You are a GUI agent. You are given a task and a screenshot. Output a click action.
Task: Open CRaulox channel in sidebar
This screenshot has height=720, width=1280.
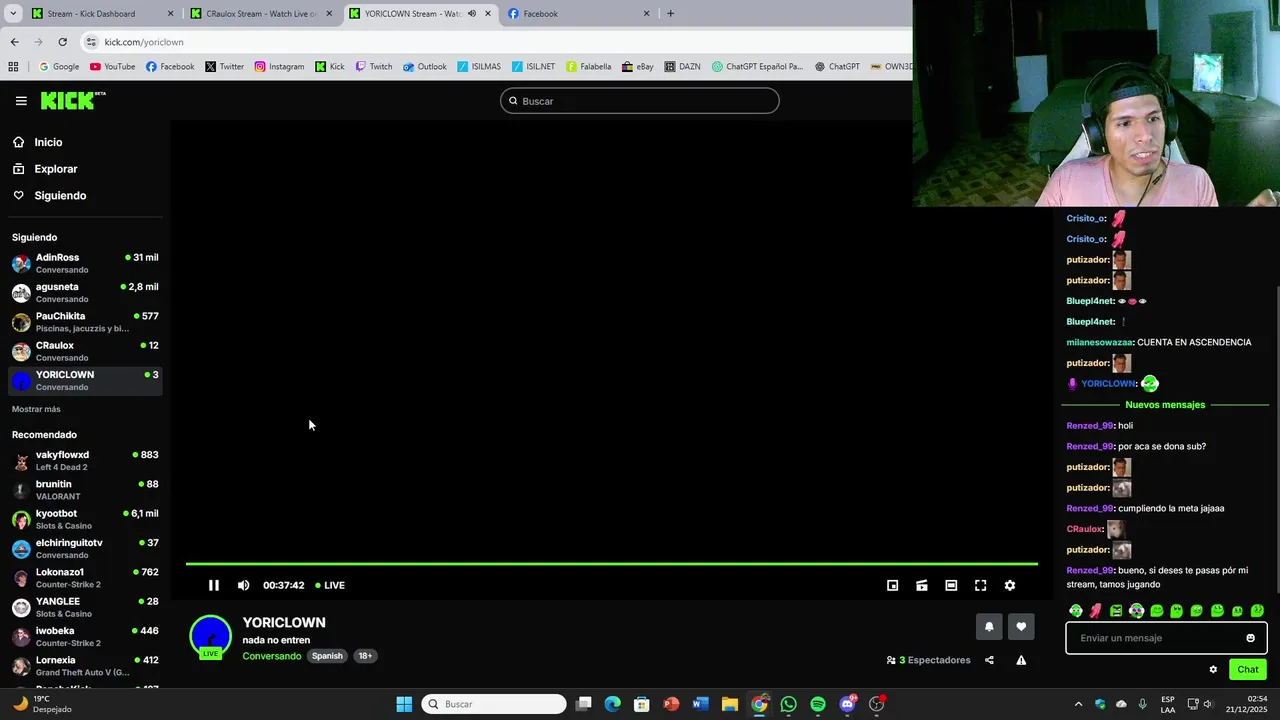click(x=85, y=351)
